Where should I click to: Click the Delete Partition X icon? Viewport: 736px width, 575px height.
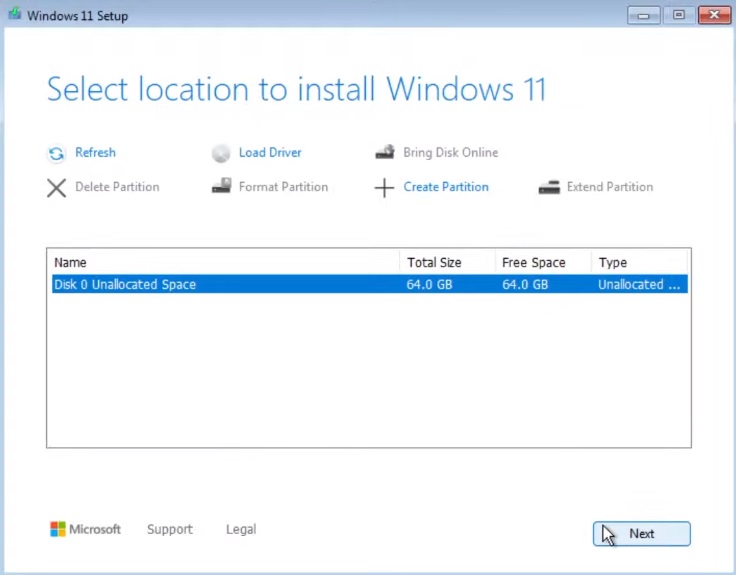pos(56,188)
